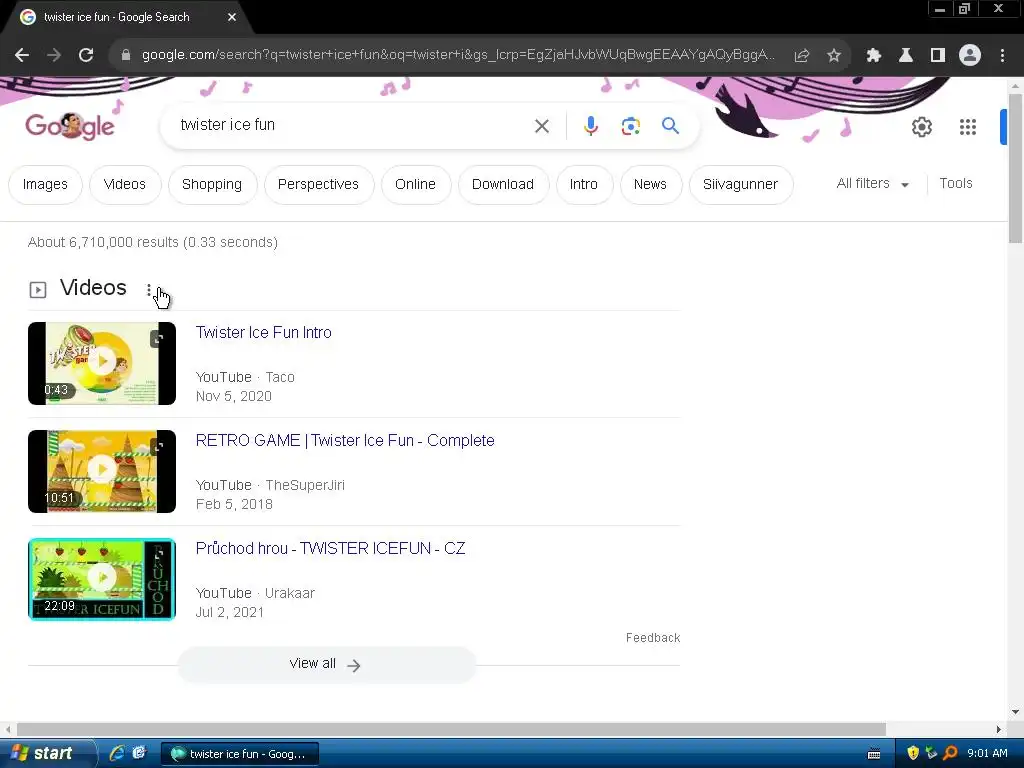Open RETRO GAME Twister Ice Fun link

[x=345, y=441]
